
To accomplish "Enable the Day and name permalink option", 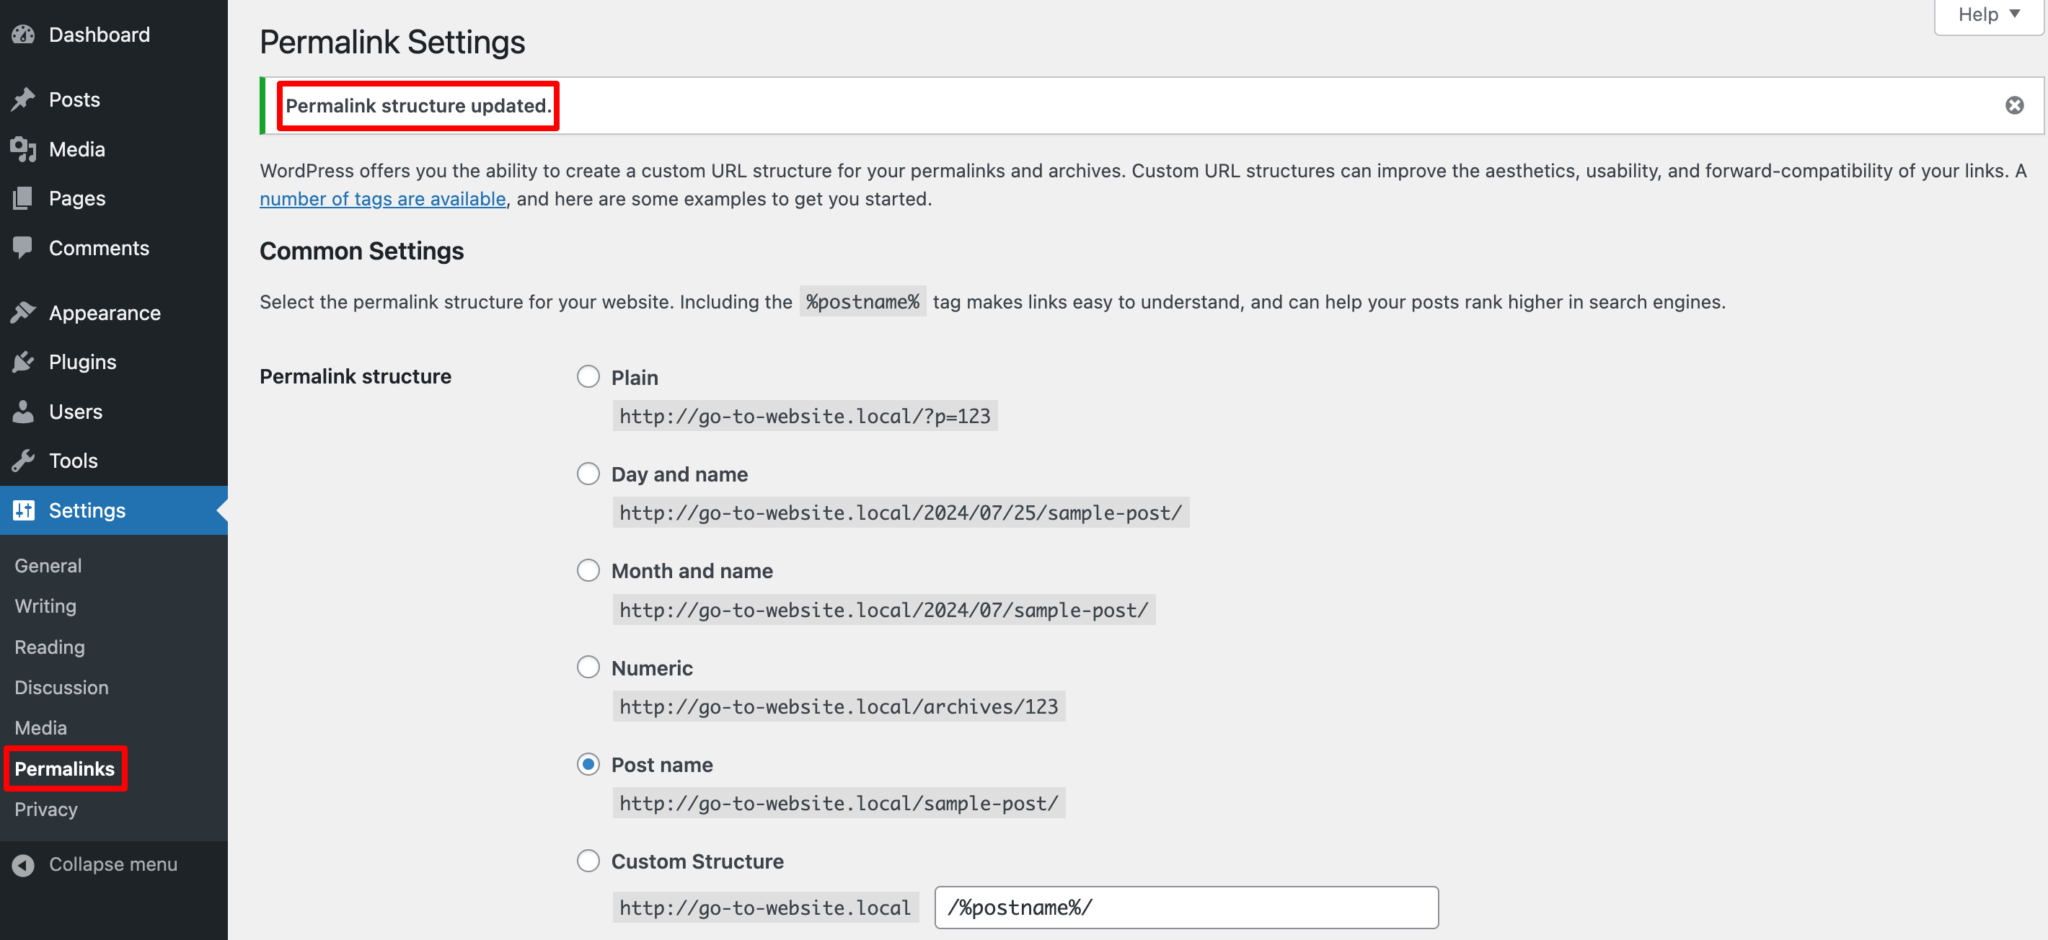I will (x=588, y=473).
